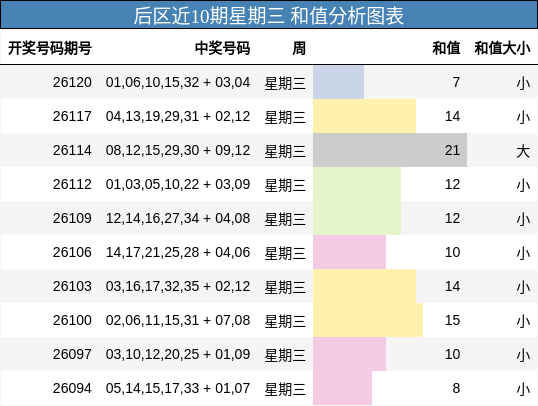
Task: Select issue number 26112
Action: [72, 184]
